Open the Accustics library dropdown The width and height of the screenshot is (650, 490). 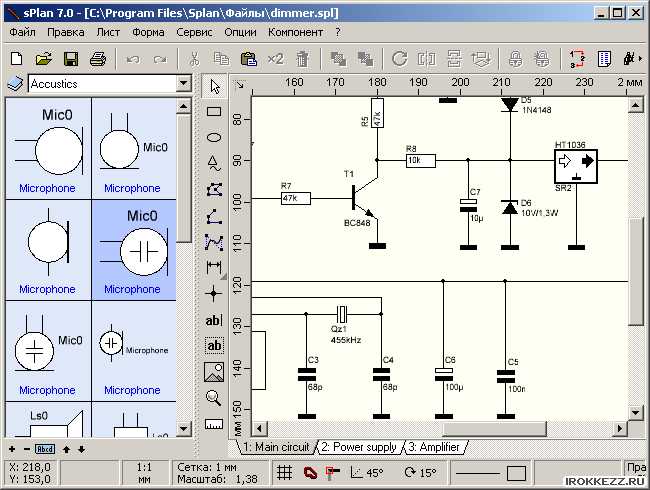[x=183, y=84]
